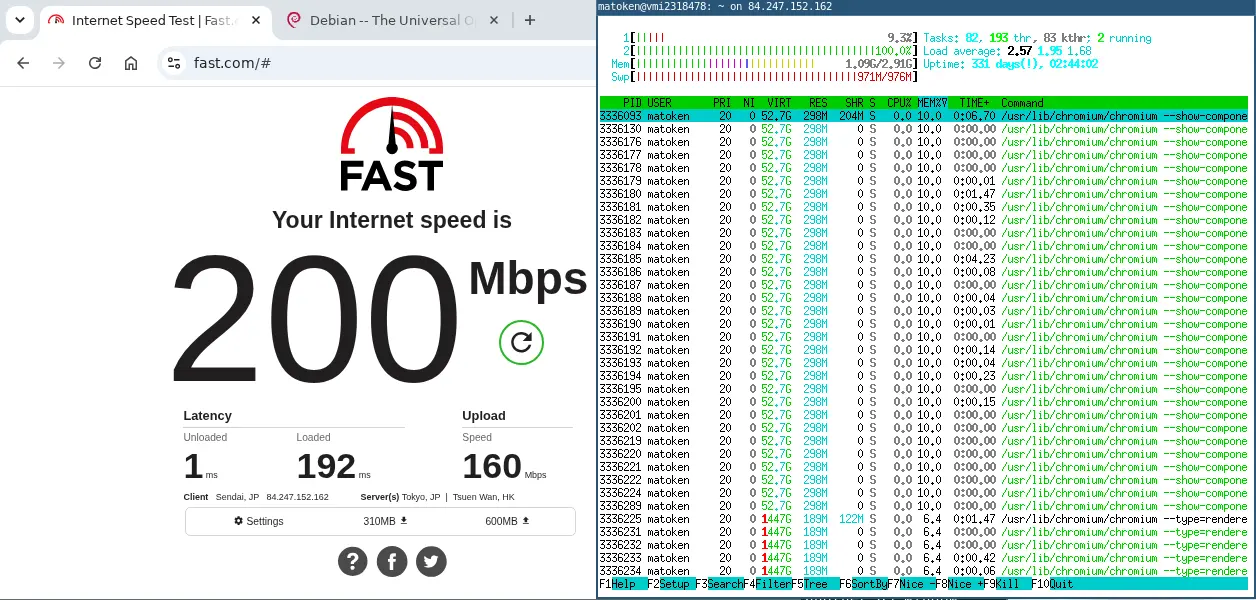This screenshot has width=1256, height=600.
Task: Click F7 Nice - in htop footer
Action: coord(911,584)
